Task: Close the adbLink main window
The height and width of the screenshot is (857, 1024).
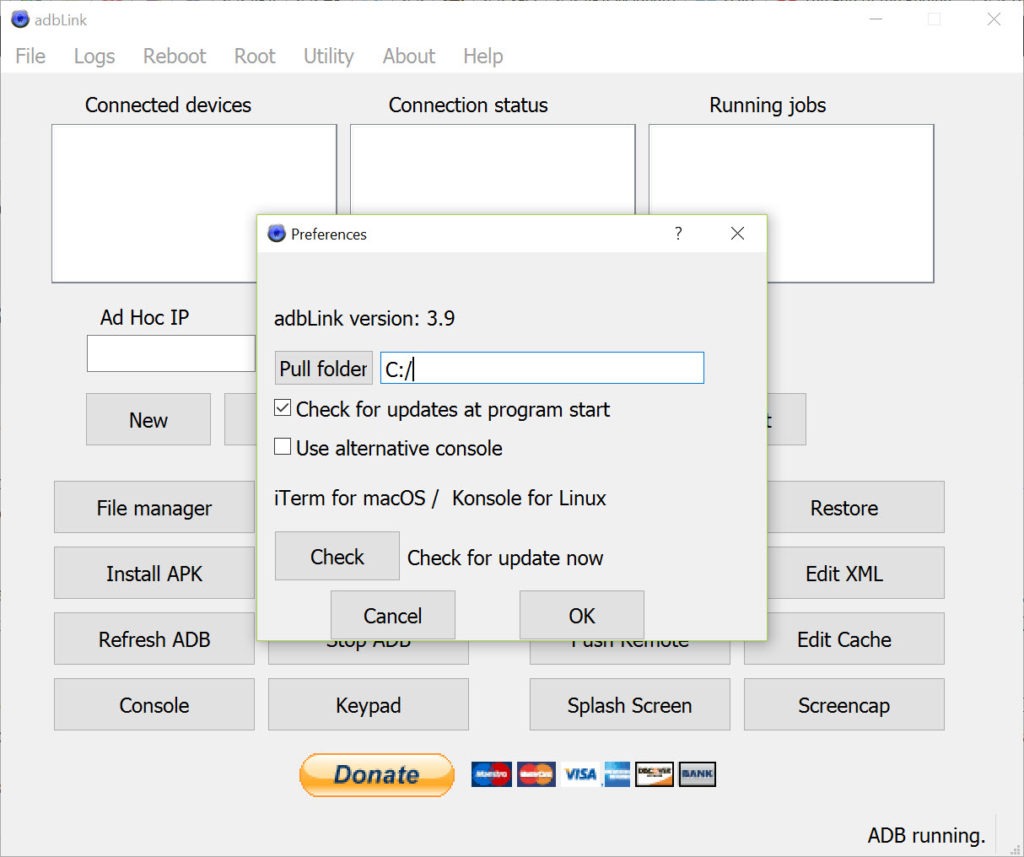Action: pos(993,20)
